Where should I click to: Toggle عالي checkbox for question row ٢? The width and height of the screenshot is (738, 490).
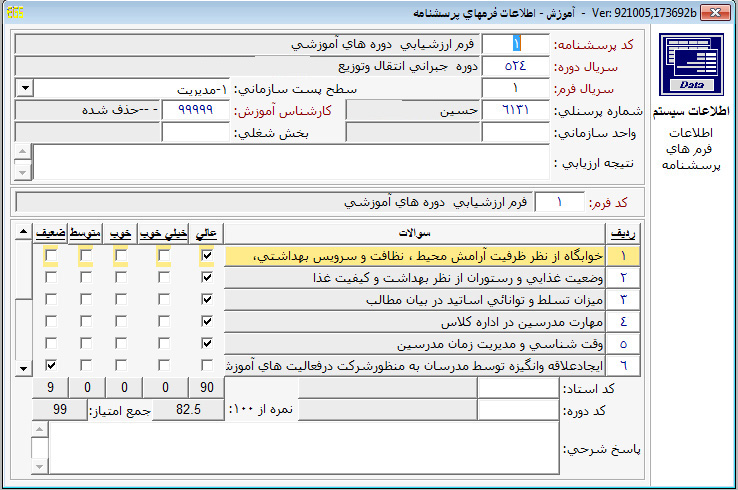click(x=207, y=277)
